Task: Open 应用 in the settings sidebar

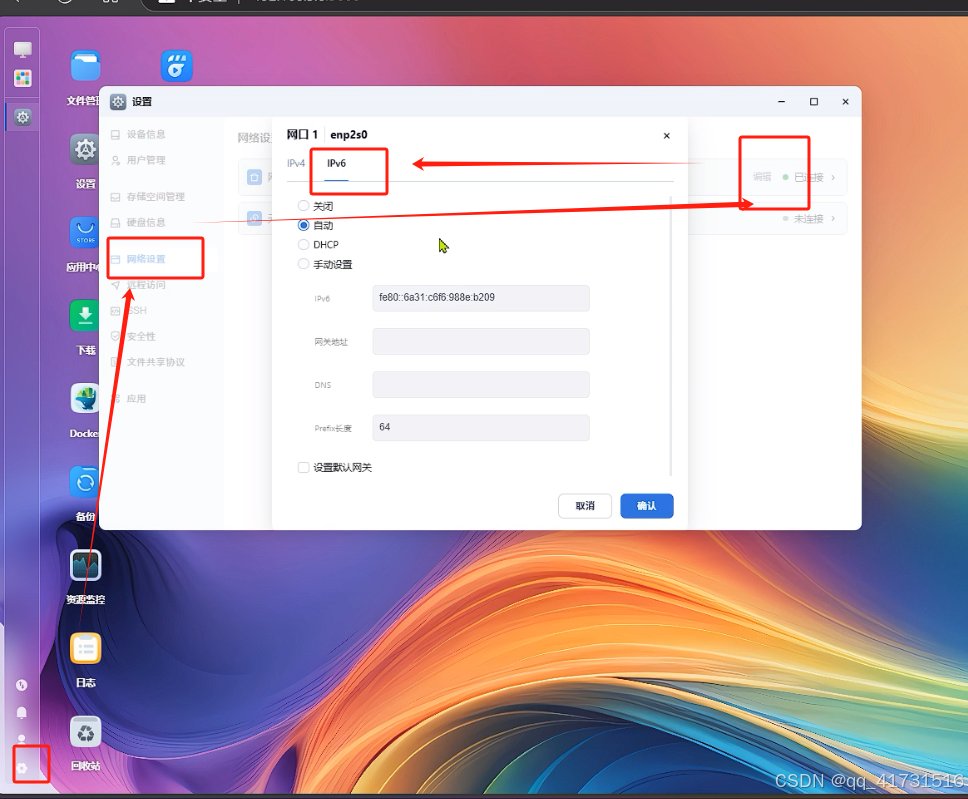Action: coord(136,399)
